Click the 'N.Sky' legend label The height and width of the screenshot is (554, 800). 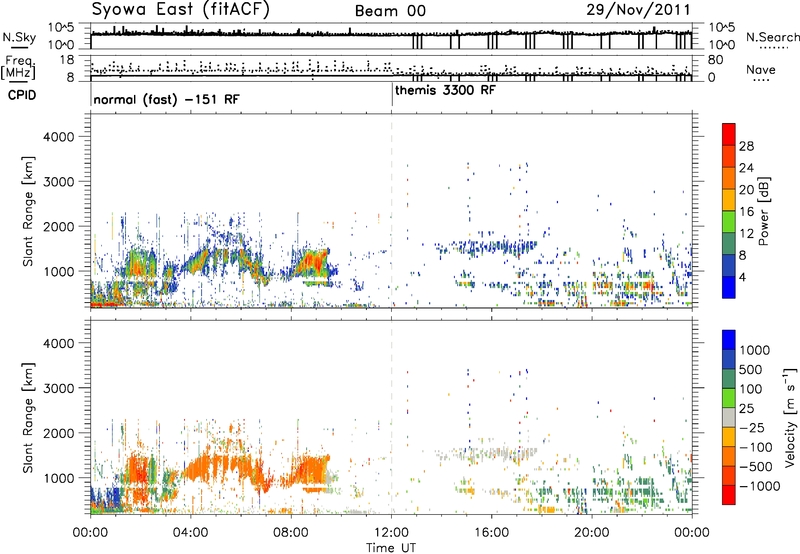(19, 37)
